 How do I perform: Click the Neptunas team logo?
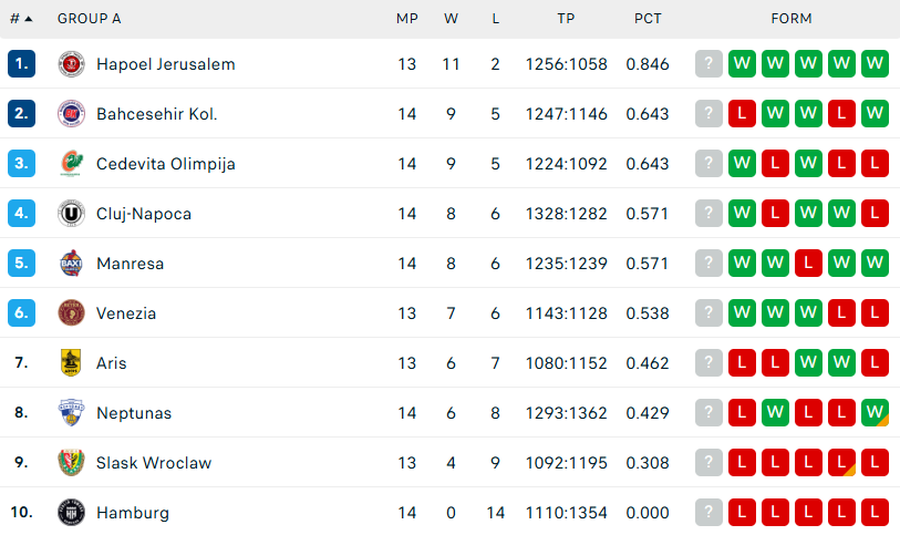click(x=71, y=413)
